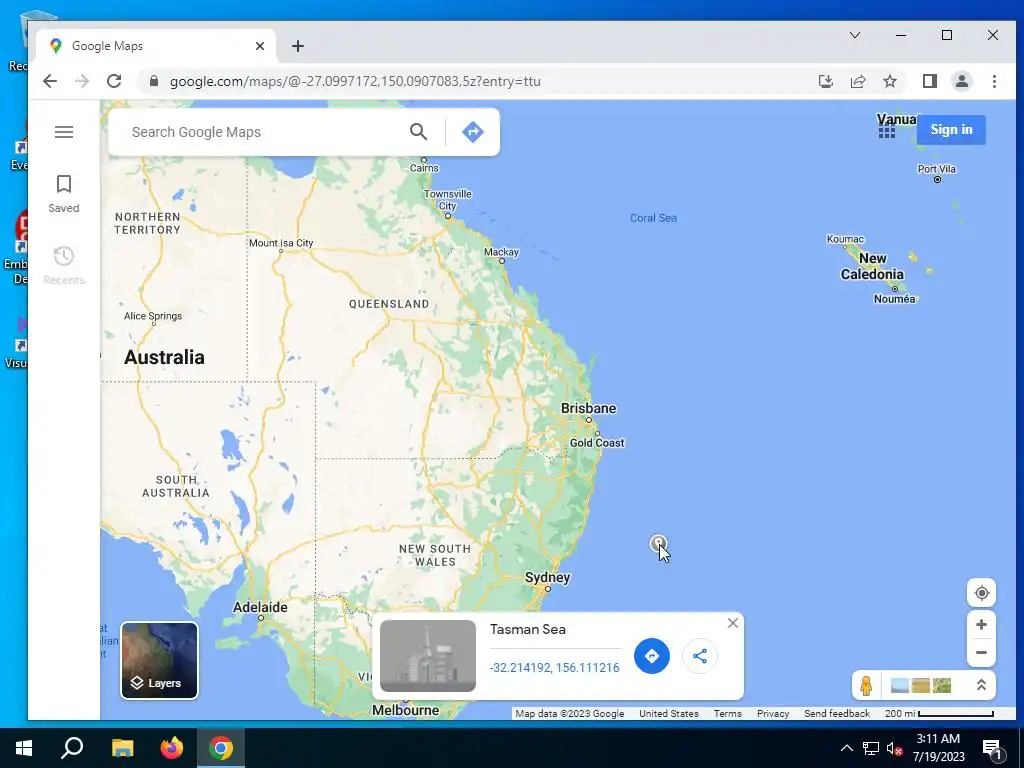
Task: Click the Gold Coast label
Action: [597, 443]
